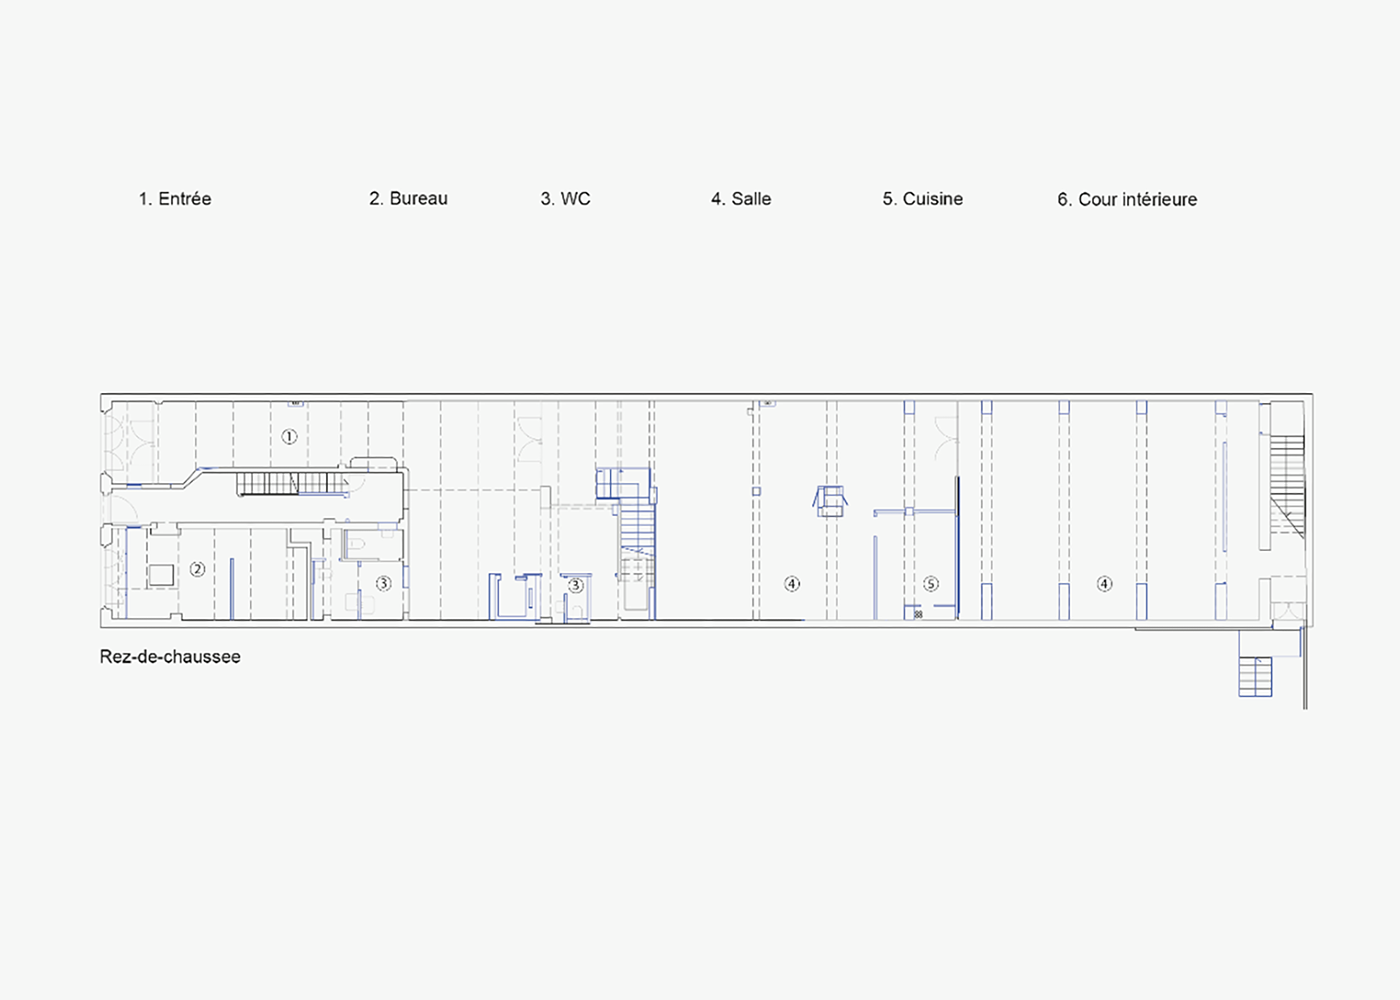Select the '4. Salle' legend entry

(741, 199)
